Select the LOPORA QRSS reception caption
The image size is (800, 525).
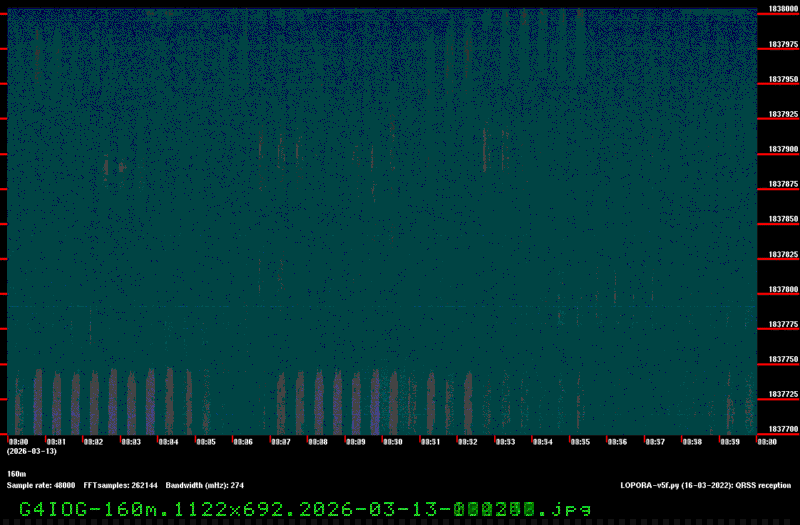click(705, 485)
